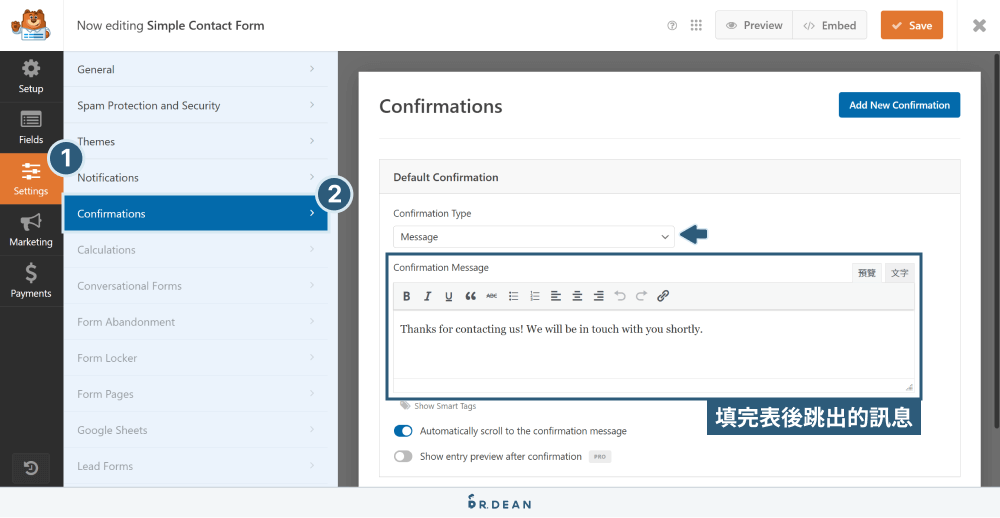The width and height of the screenshot is (1000, 518).
Task: Click inside the confirmation message text area
Action: 654,344
